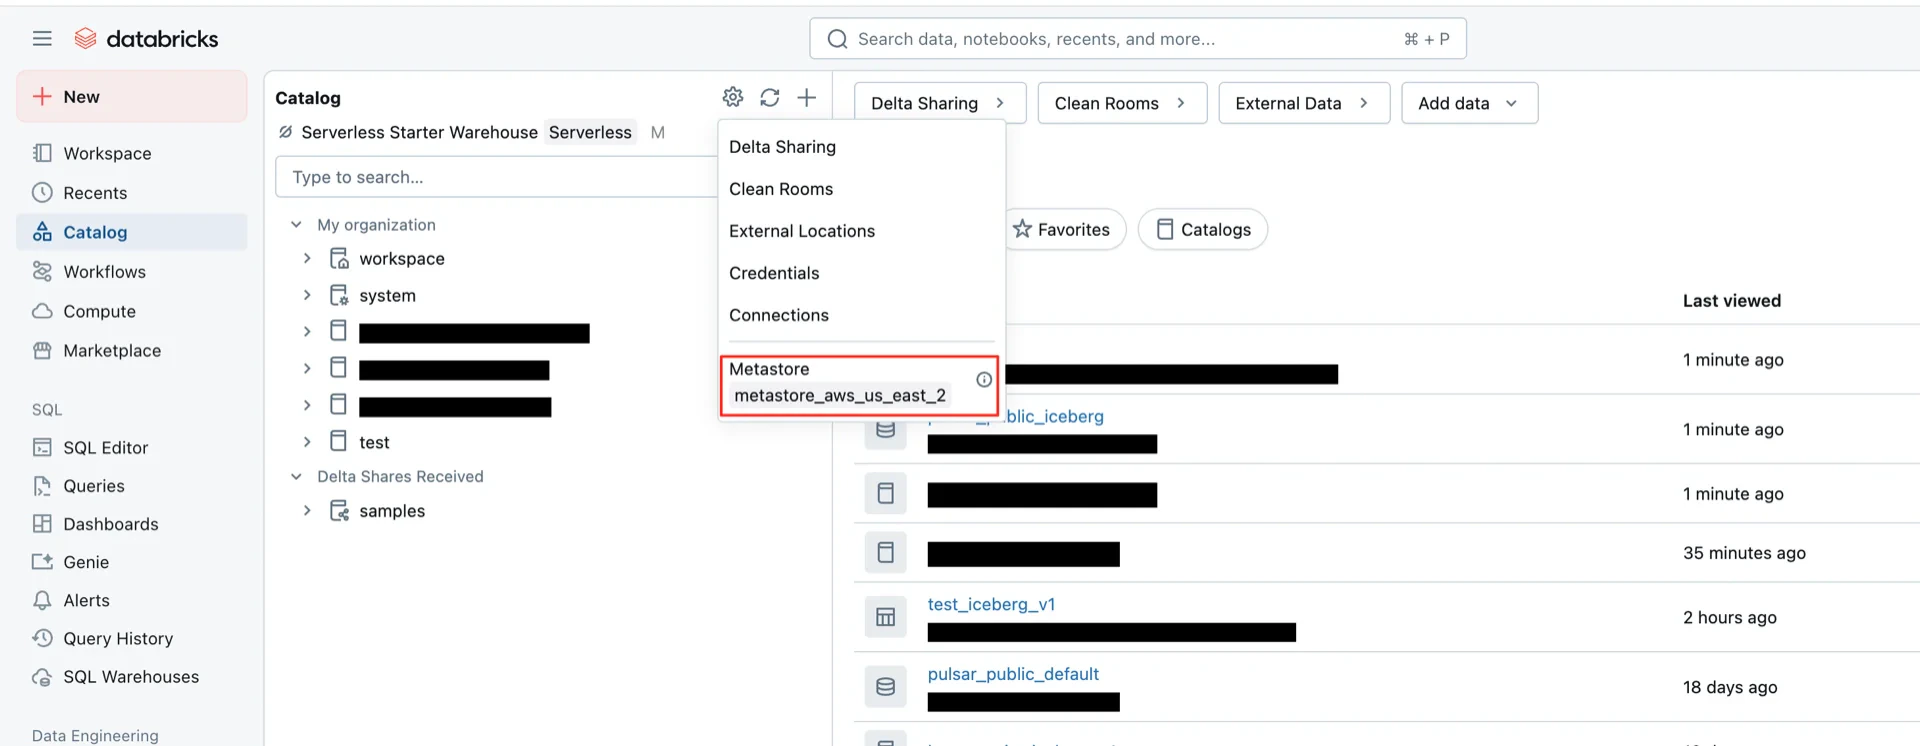Click the Metastore info icon

pos(984,380)
